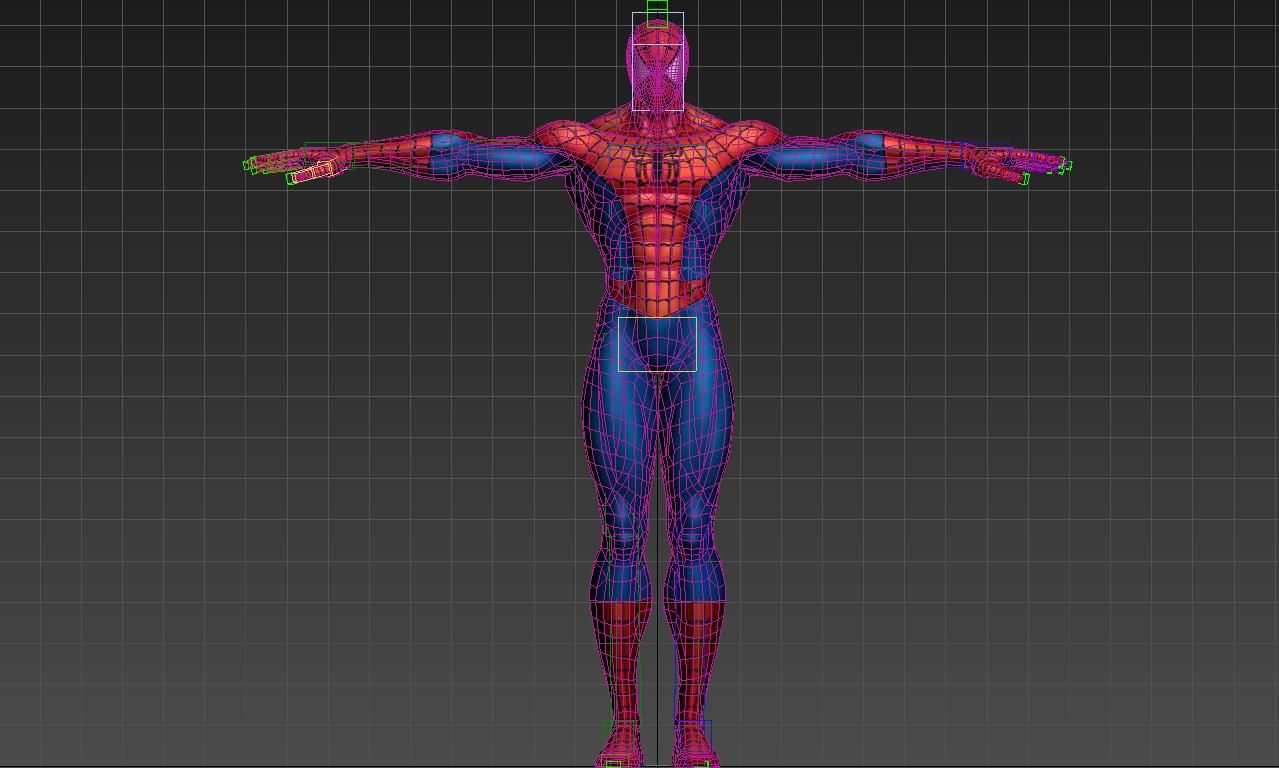This screenshot has height=768, width=1279.
Task: Click the green thumb-tip box on right-side hand
Action: click(1024, 180)
